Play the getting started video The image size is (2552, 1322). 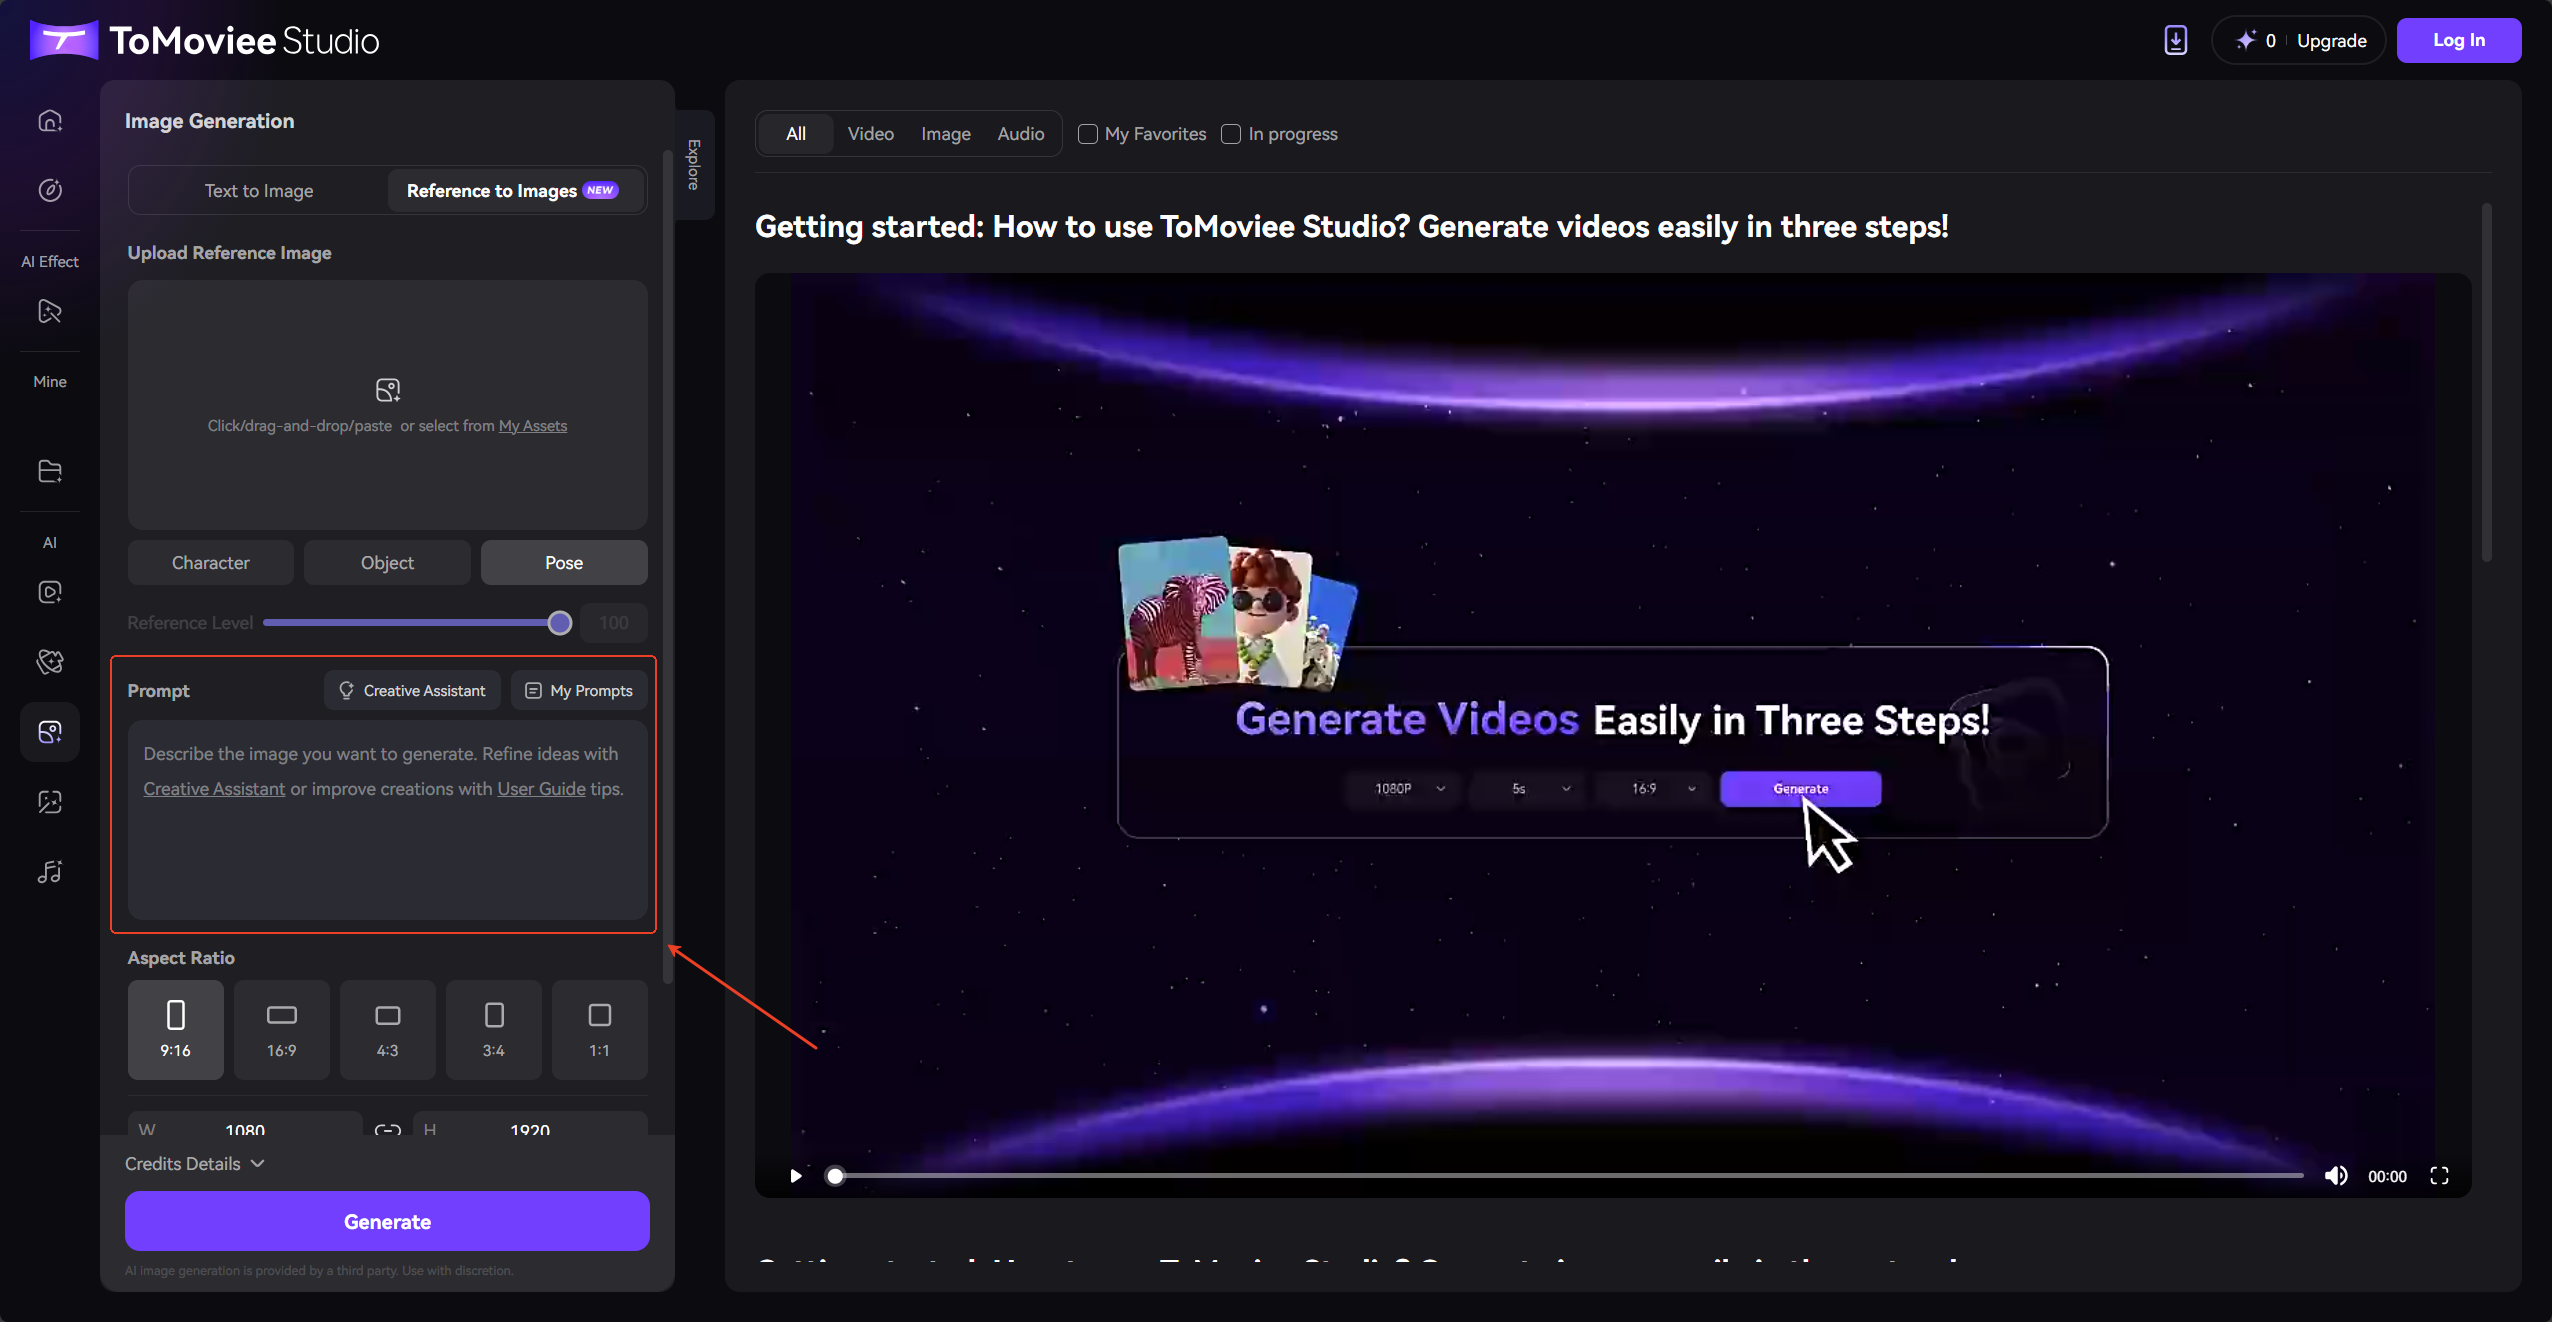[796, 1176]
